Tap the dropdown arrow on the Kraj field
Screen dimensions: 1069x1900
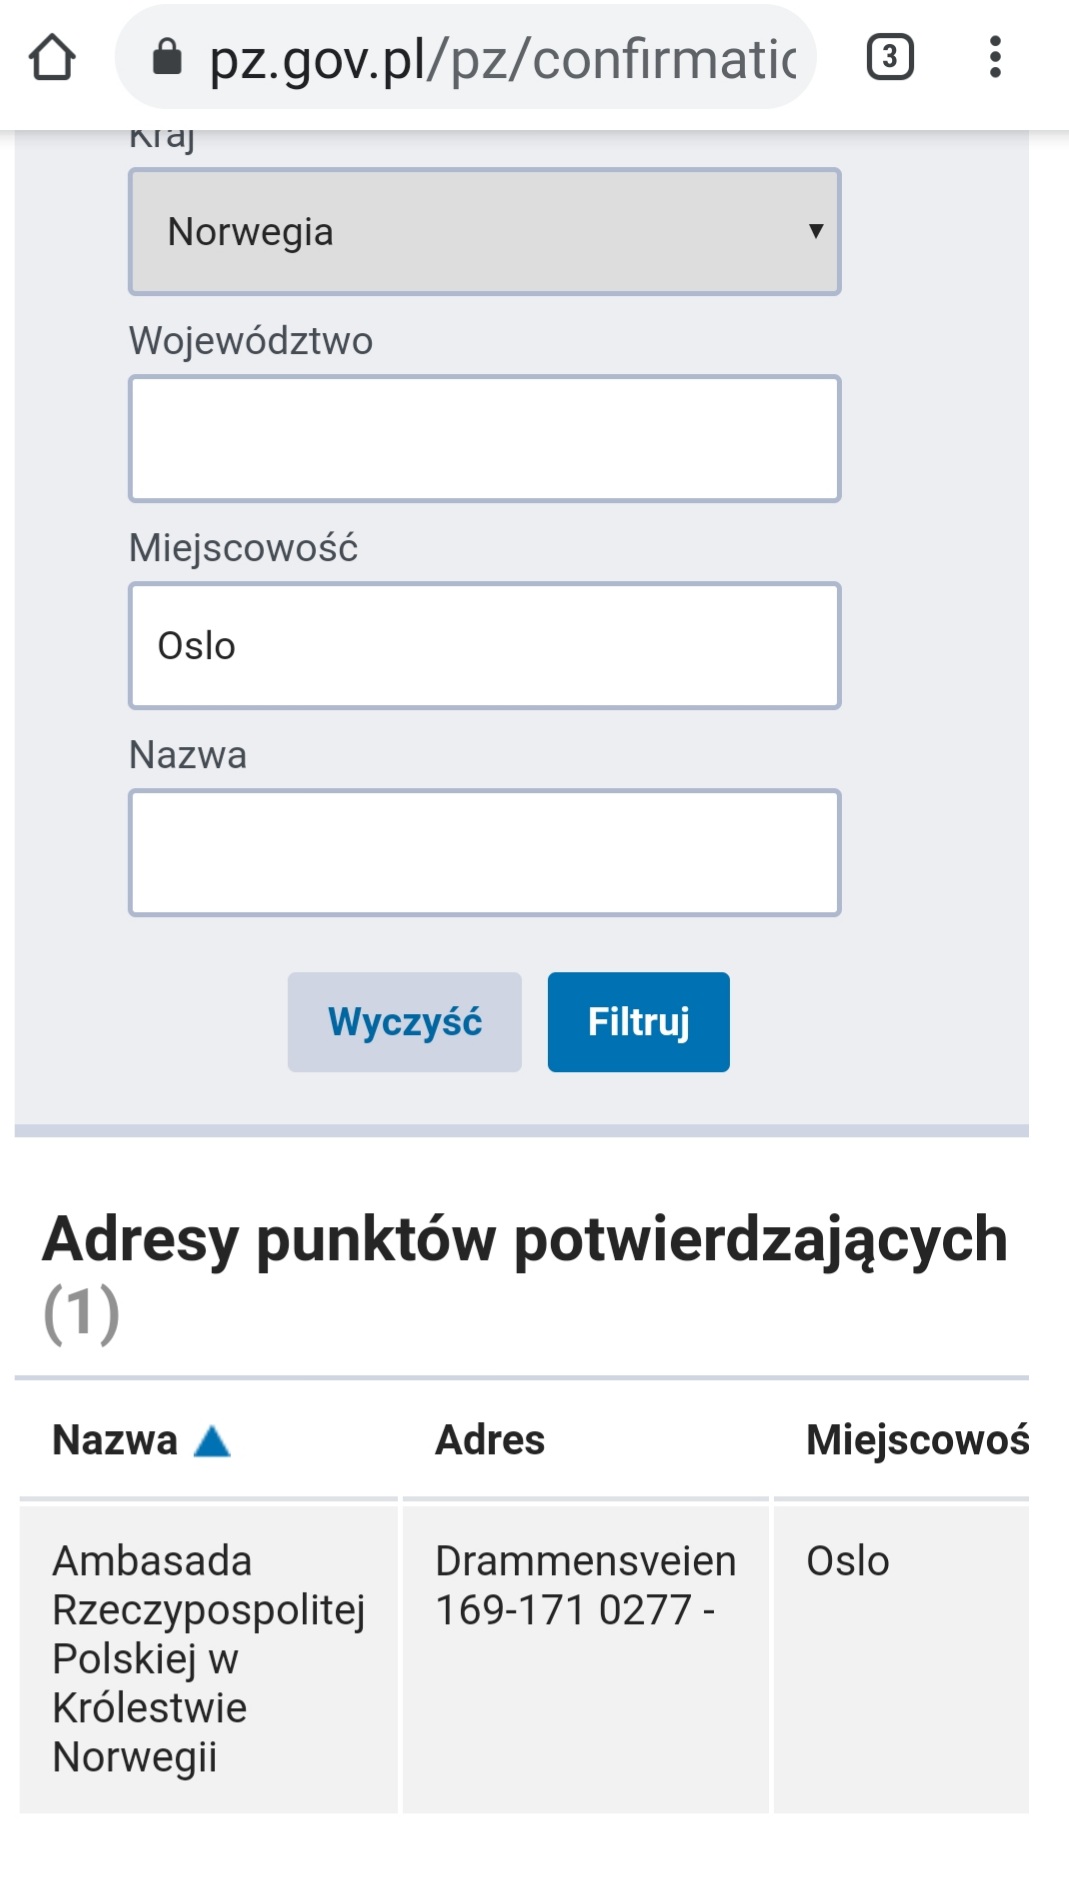814,231
